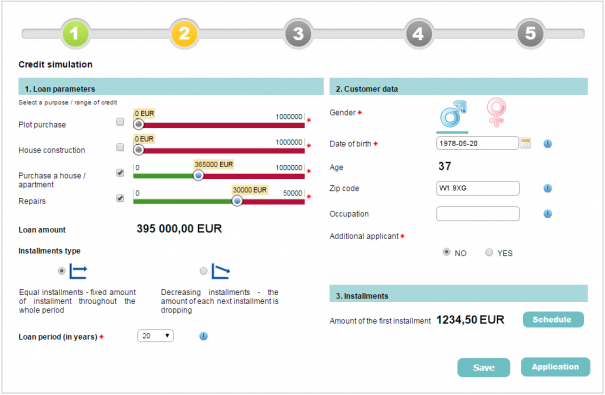
Task: Enable the House construction checkbox
Action: (120, 147)
